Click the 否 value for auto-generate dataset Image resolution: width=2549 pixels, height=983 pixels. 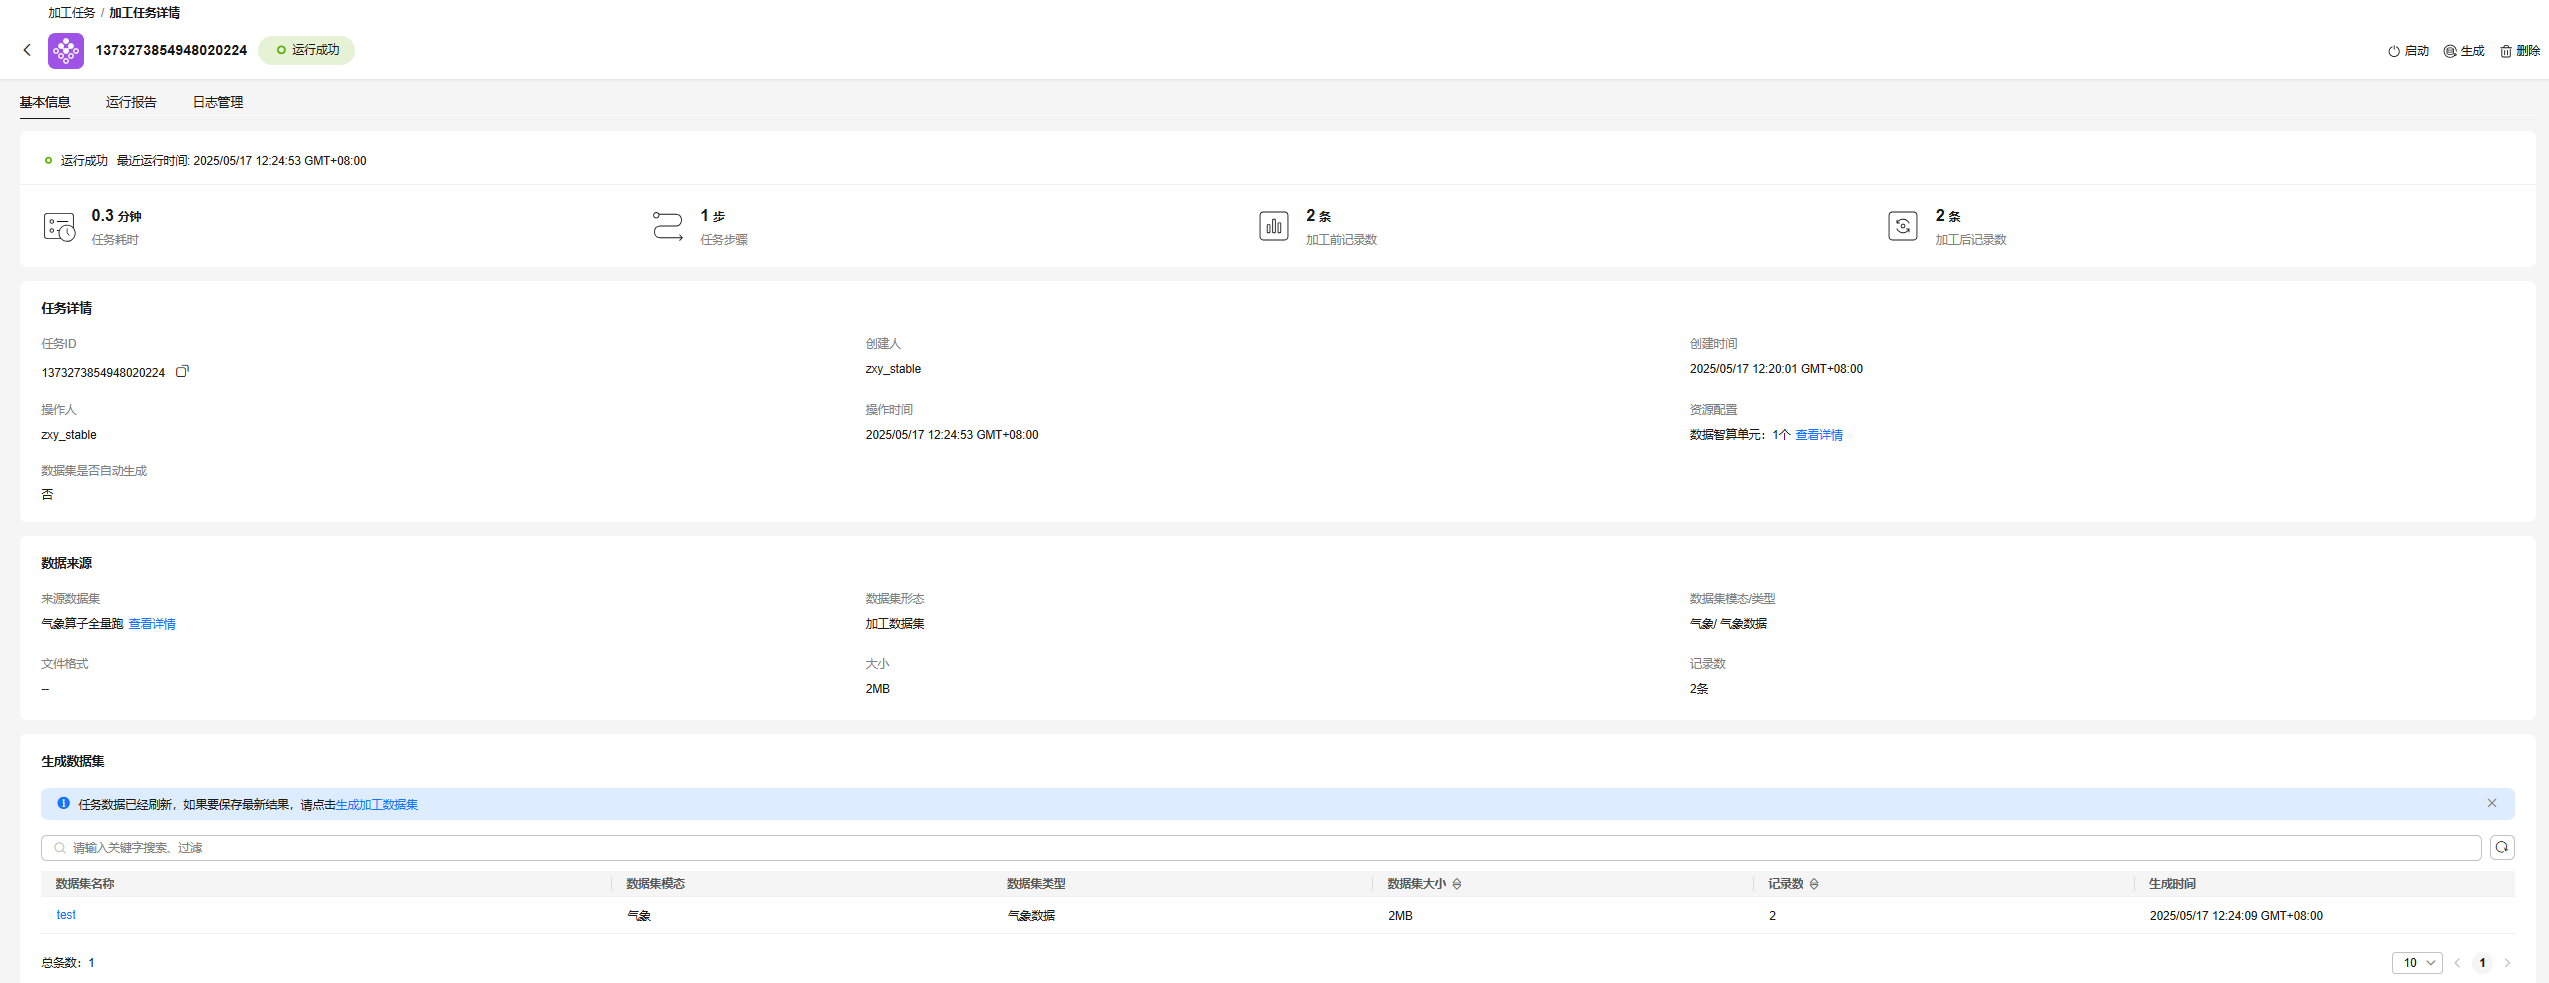[47, 495]
